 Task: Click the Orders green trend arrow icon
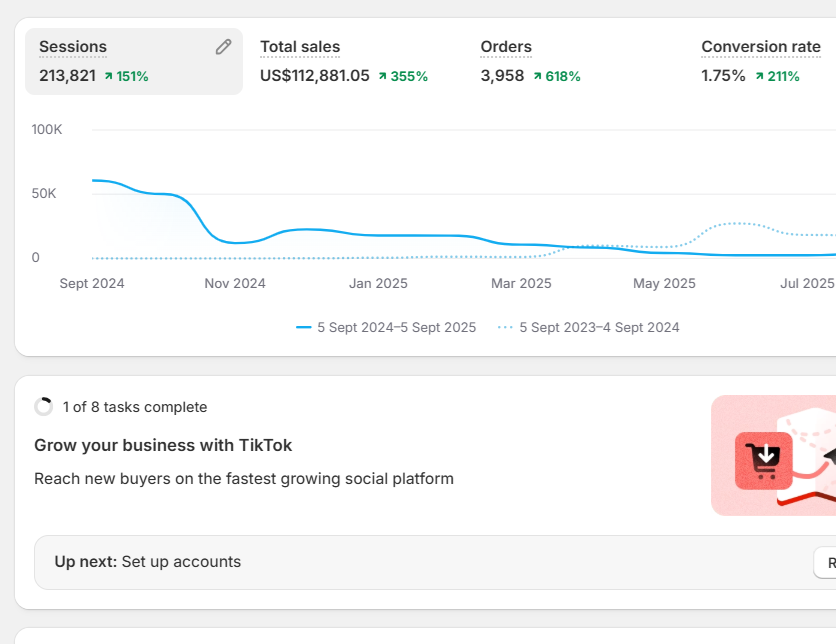pos(537,76)
